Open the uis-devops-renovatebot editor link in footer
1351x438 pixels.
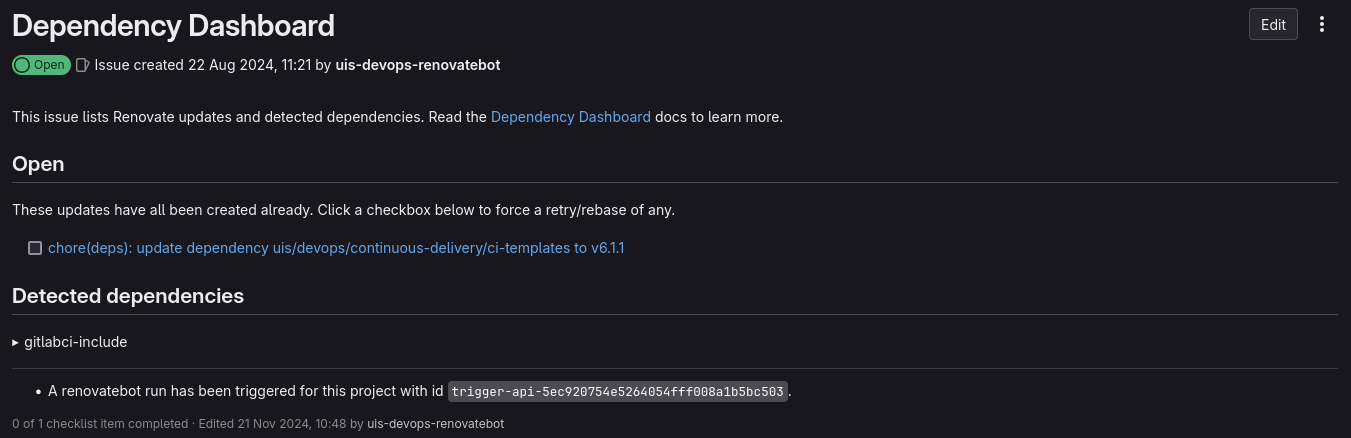[x=435, y=424]
